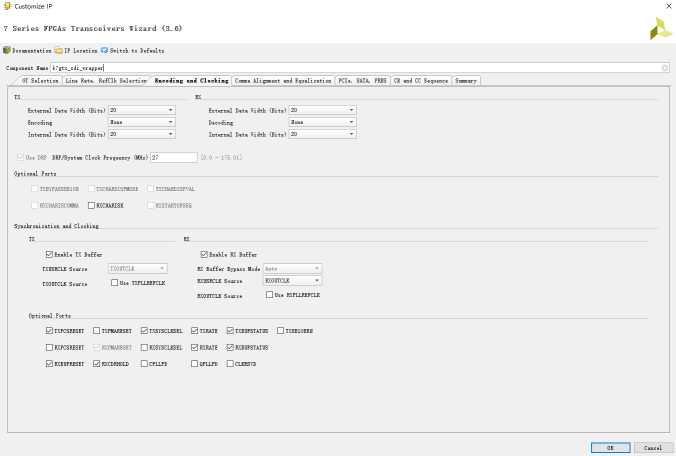Open TX External Data Width dropdown

(141, 110)
